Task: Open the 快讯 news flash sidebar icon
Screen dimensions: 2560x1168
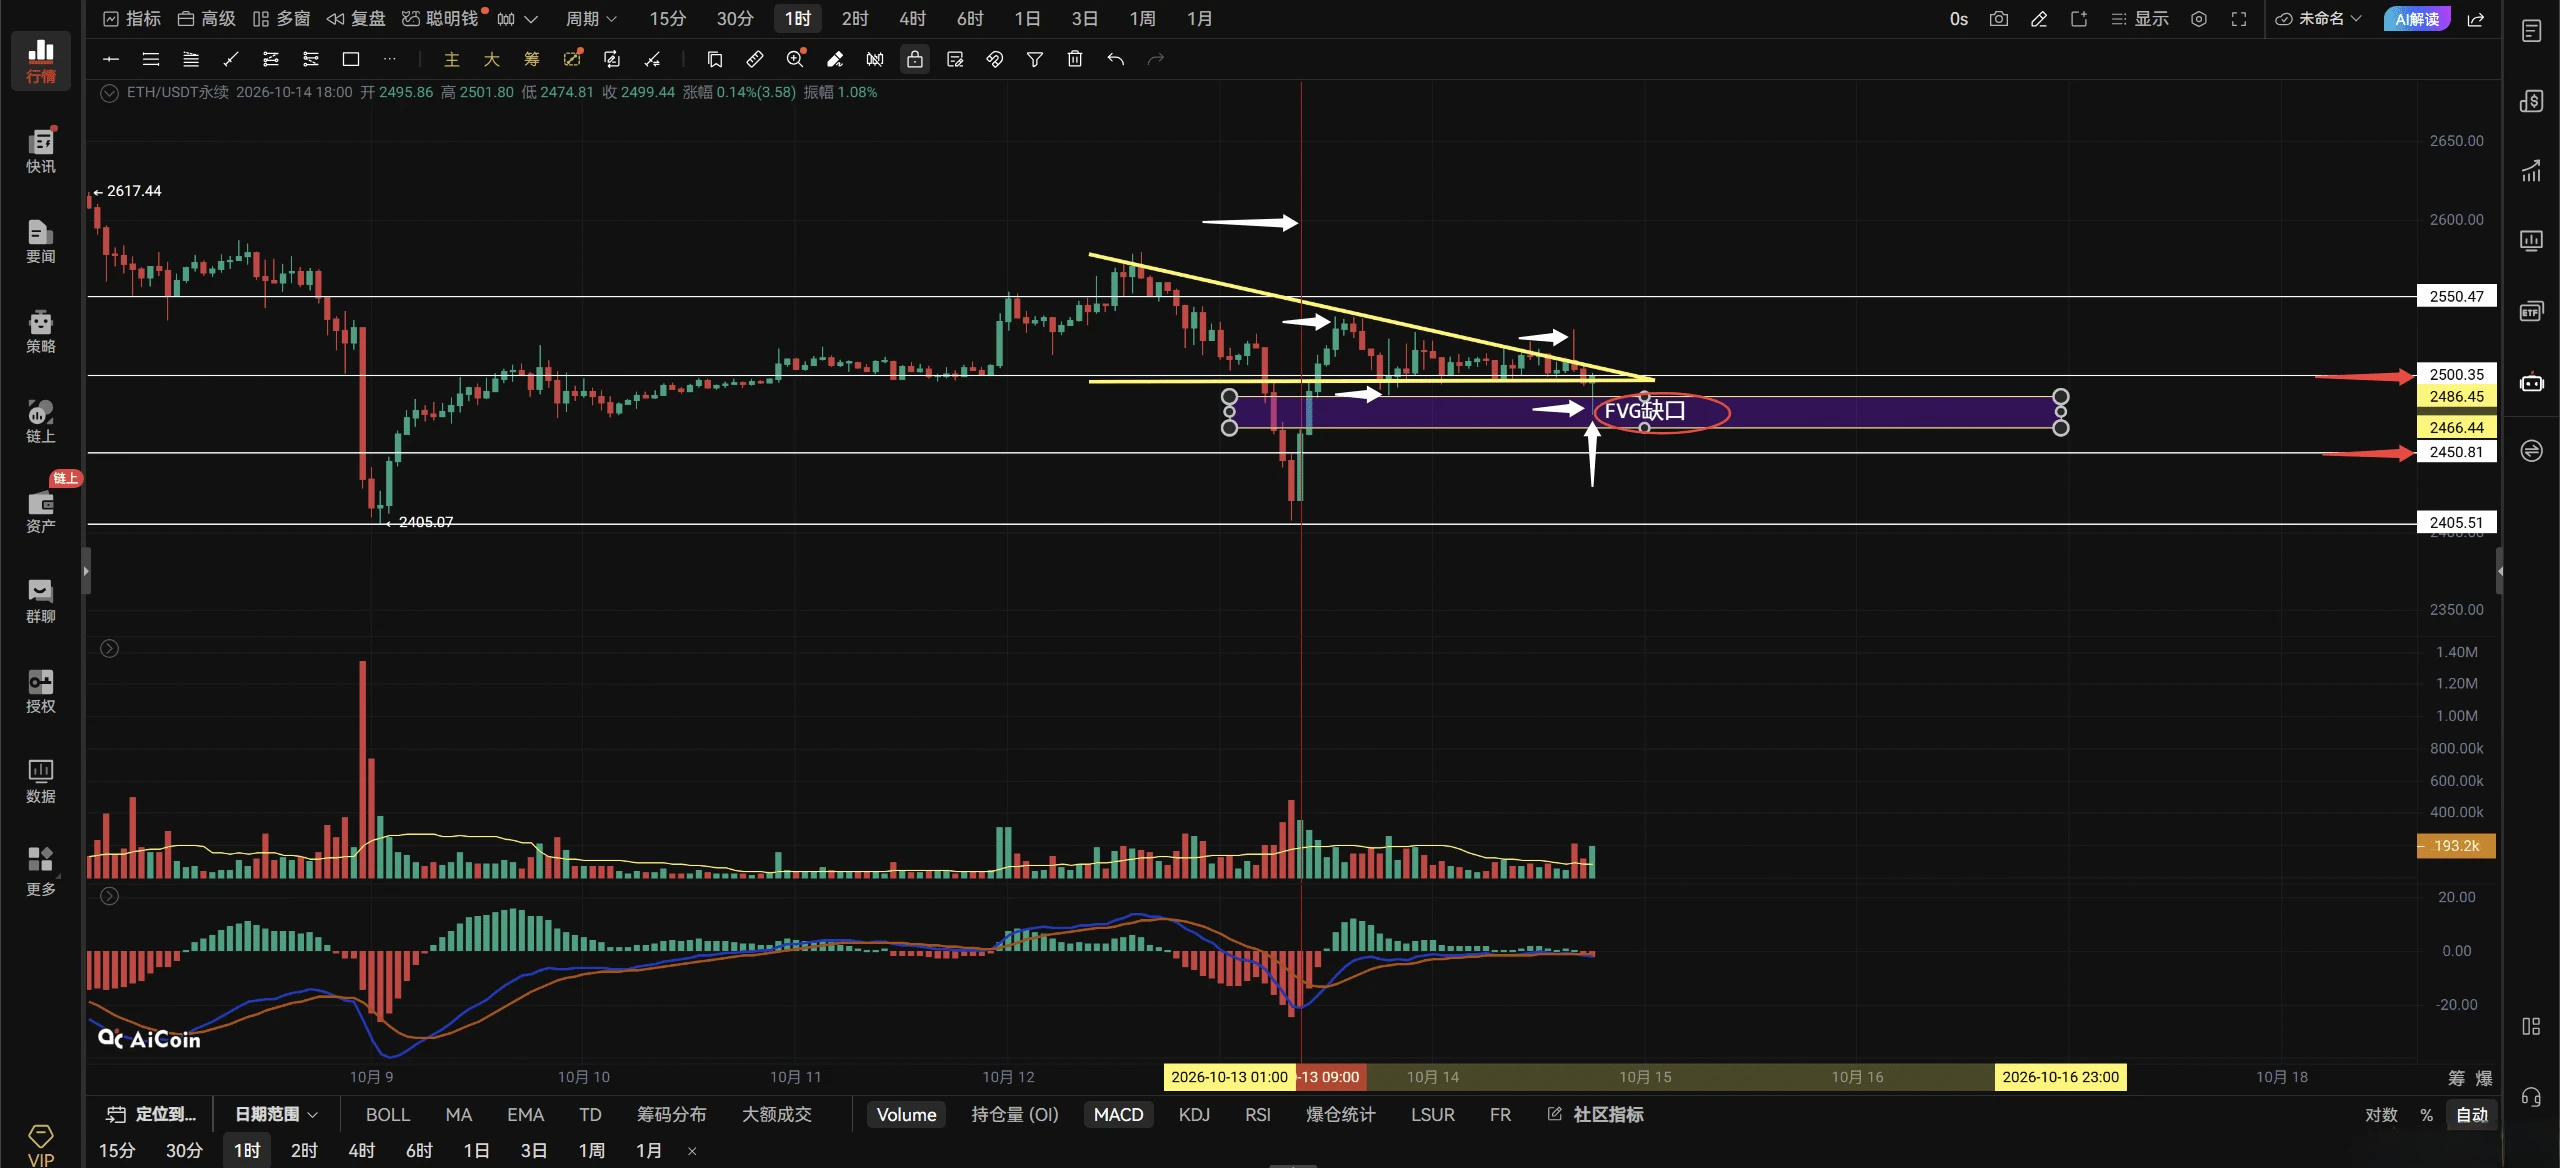Action: (41, 150)
